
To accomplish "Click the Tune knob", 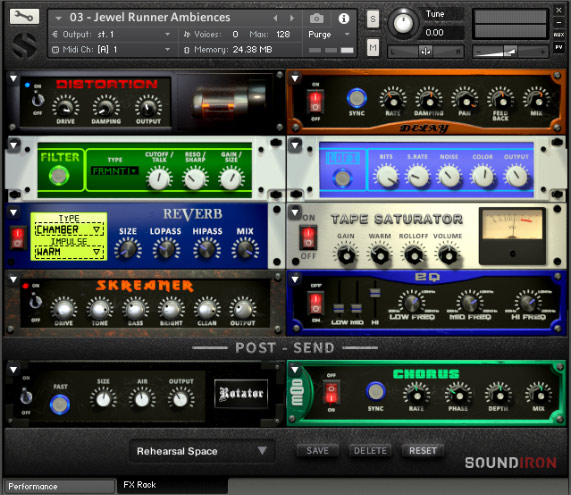I will point(403,23).
